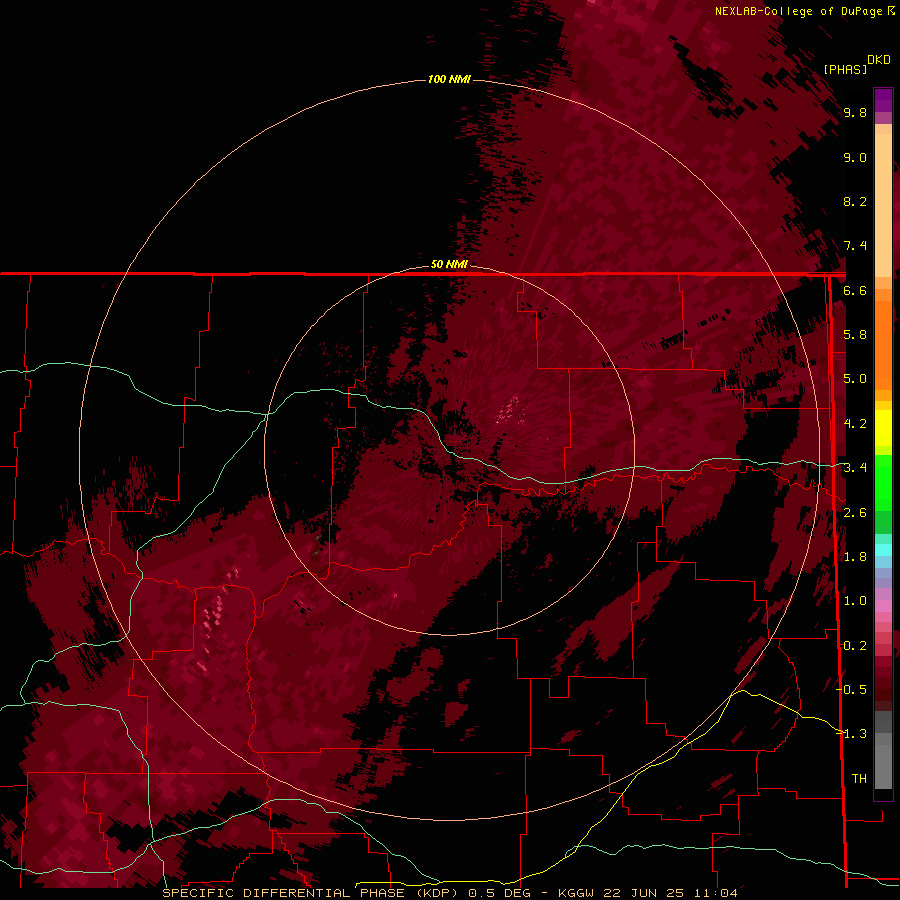Click the -0.5 value on the color scale
900x900 pixels.
click(852, 690)
